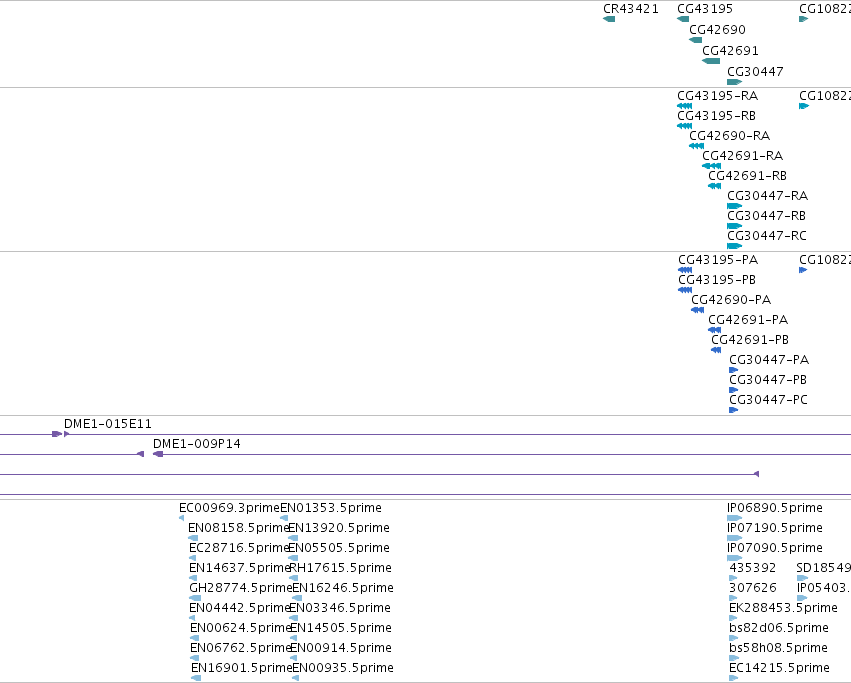Screen dimensions: 851x683
Task: Click the CG42690-PA protein glyph
Action: click(x=697, y=310)
